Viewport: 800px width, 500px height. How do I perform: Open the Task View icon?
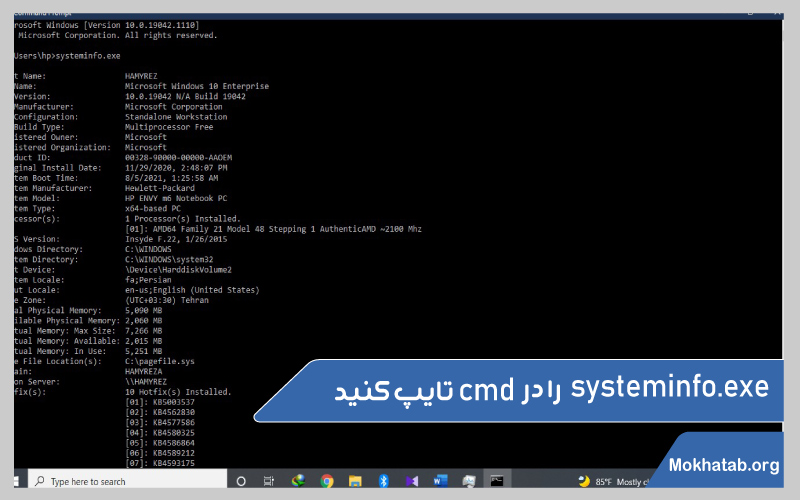tap(269, 481)
